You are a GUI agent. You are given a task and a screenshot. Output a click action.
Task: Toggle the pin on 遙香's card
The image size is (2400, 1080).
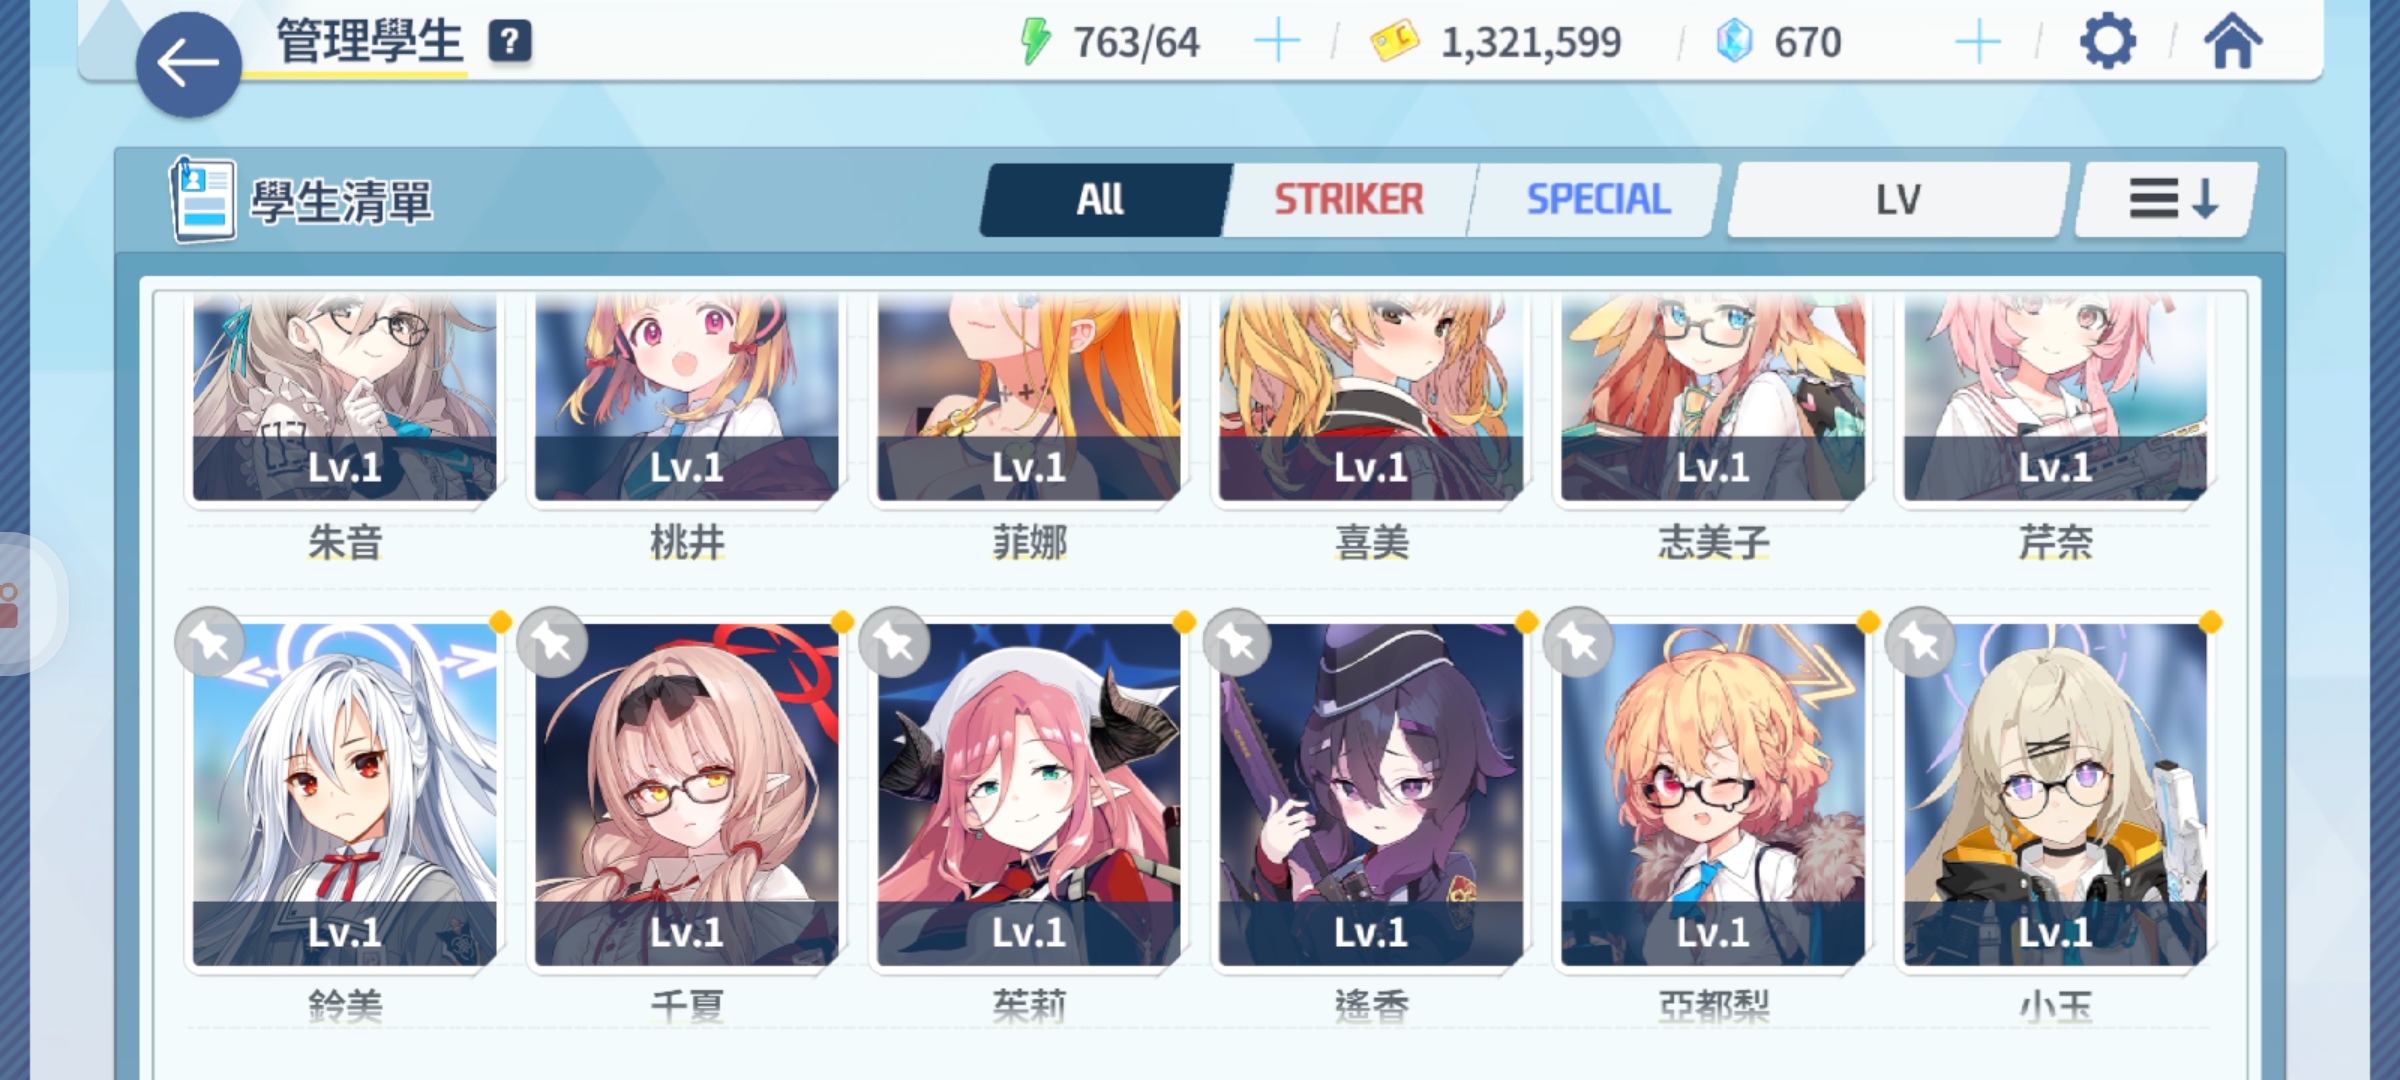point(1237,642)
